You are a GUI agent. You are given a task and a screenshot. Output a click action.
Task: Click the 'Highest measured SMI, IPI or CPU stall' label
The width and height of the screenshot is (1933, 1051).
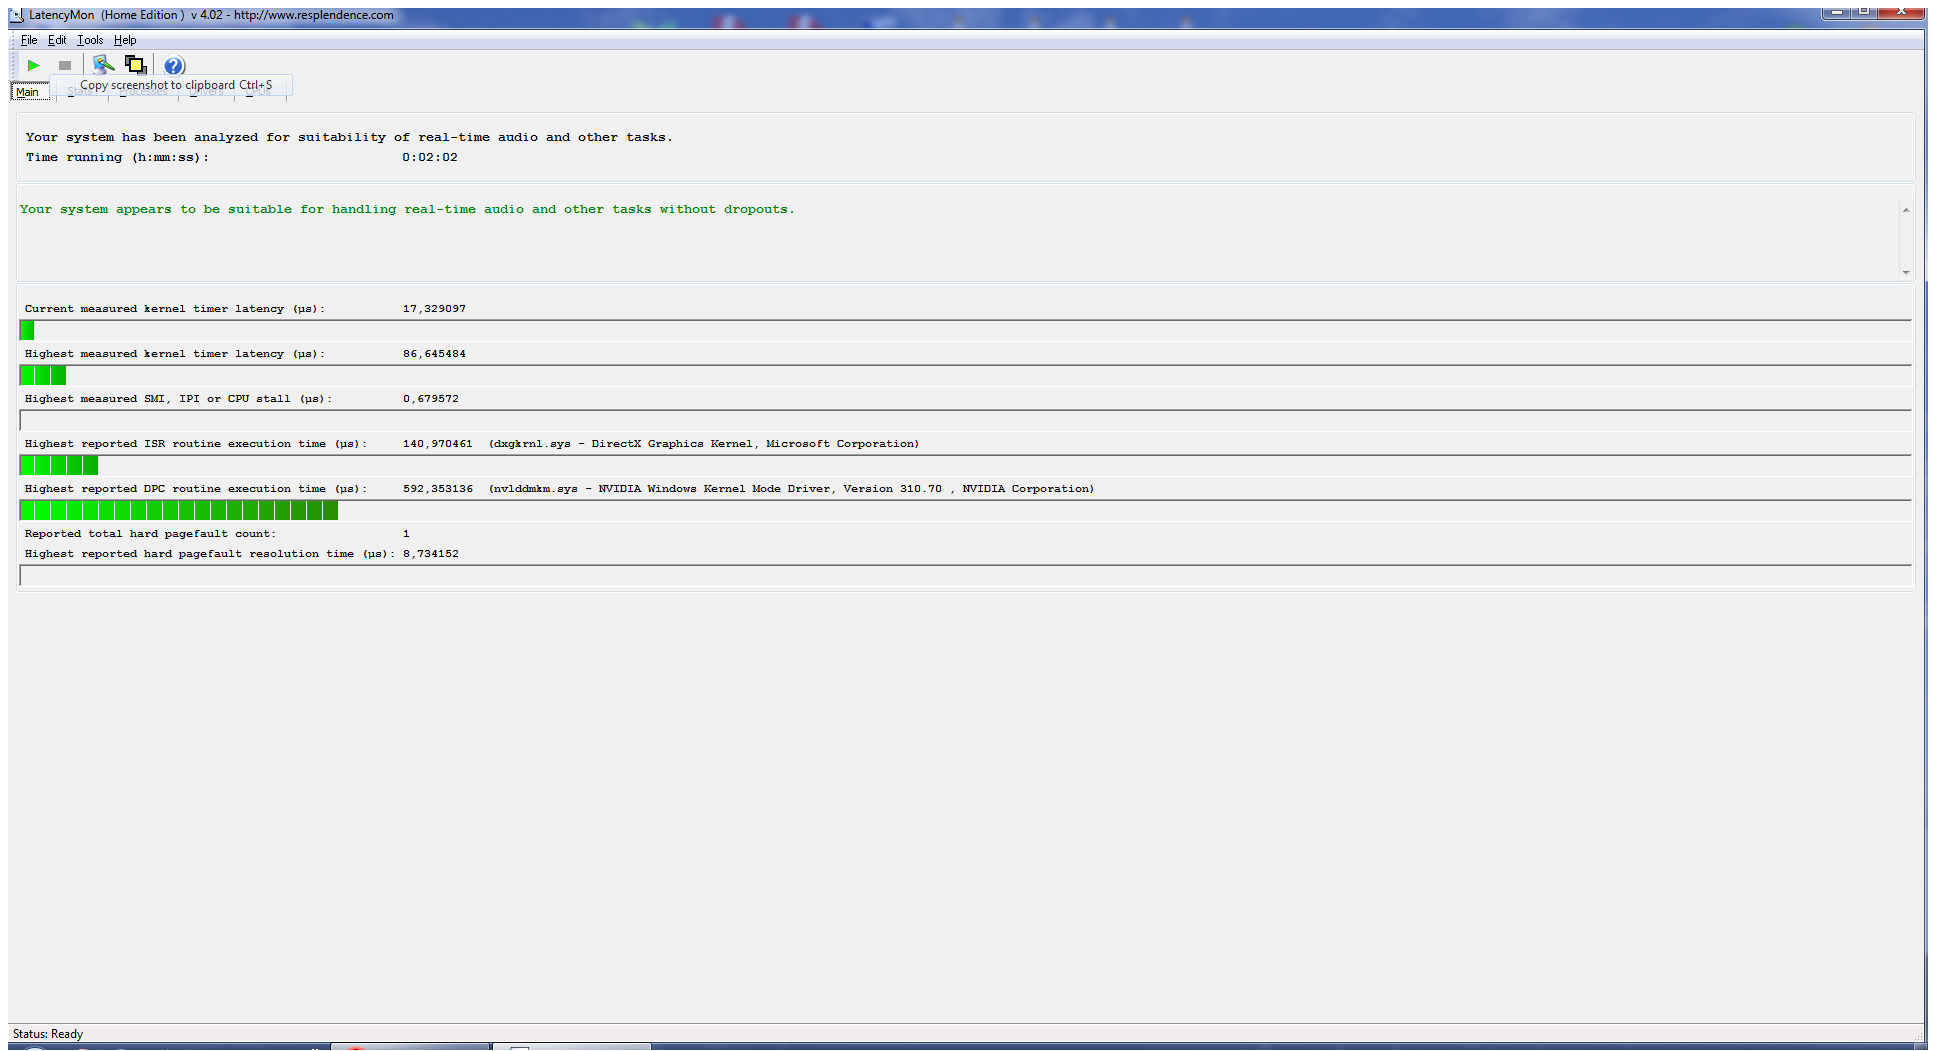(178, 398)
